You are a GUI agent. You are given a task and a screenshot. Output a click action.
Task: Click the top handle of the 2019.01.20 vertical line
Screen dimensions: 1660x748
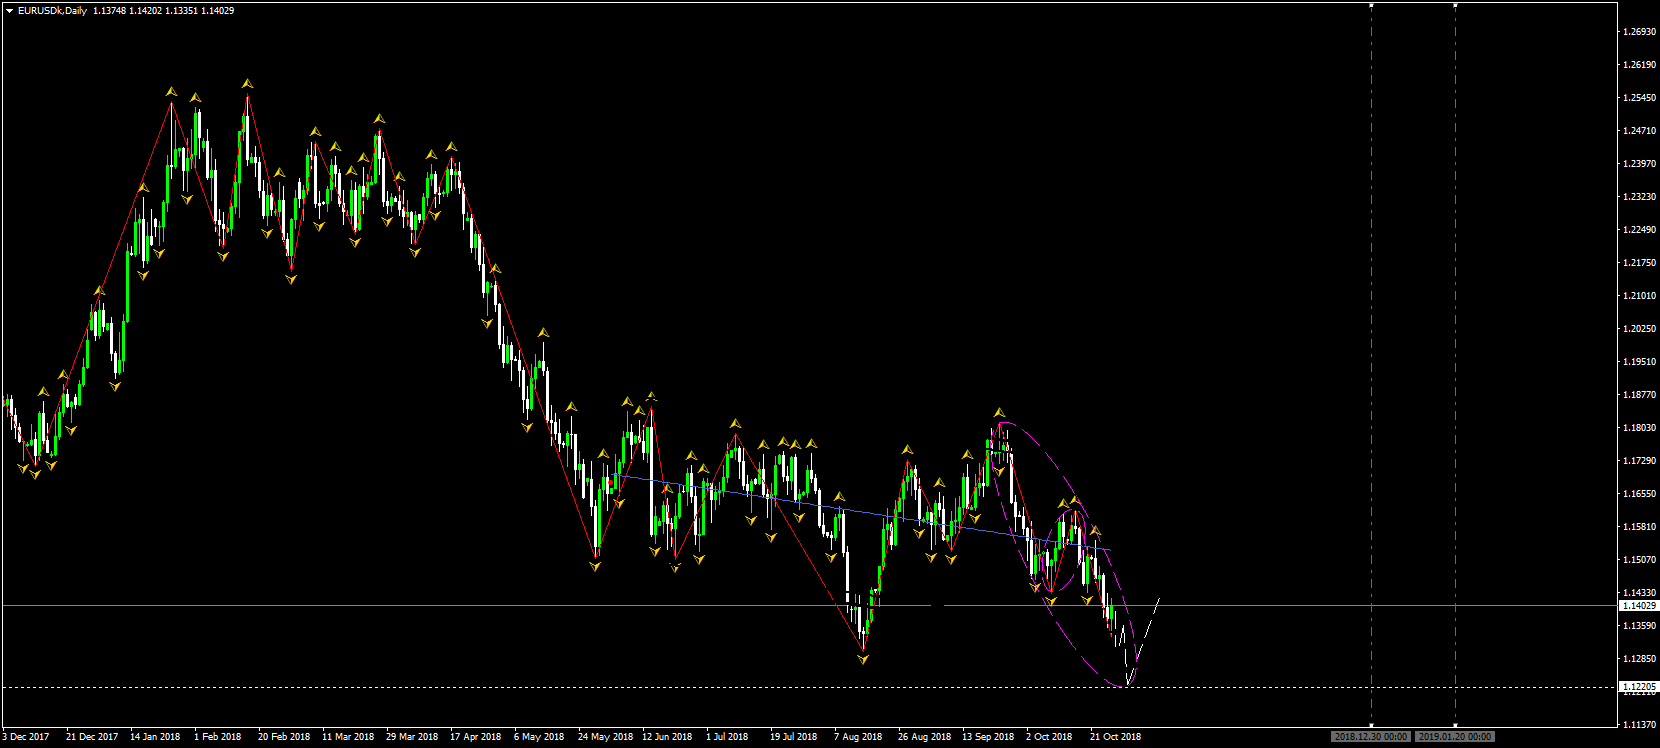pyautogui.click(x=1455, y=5)
